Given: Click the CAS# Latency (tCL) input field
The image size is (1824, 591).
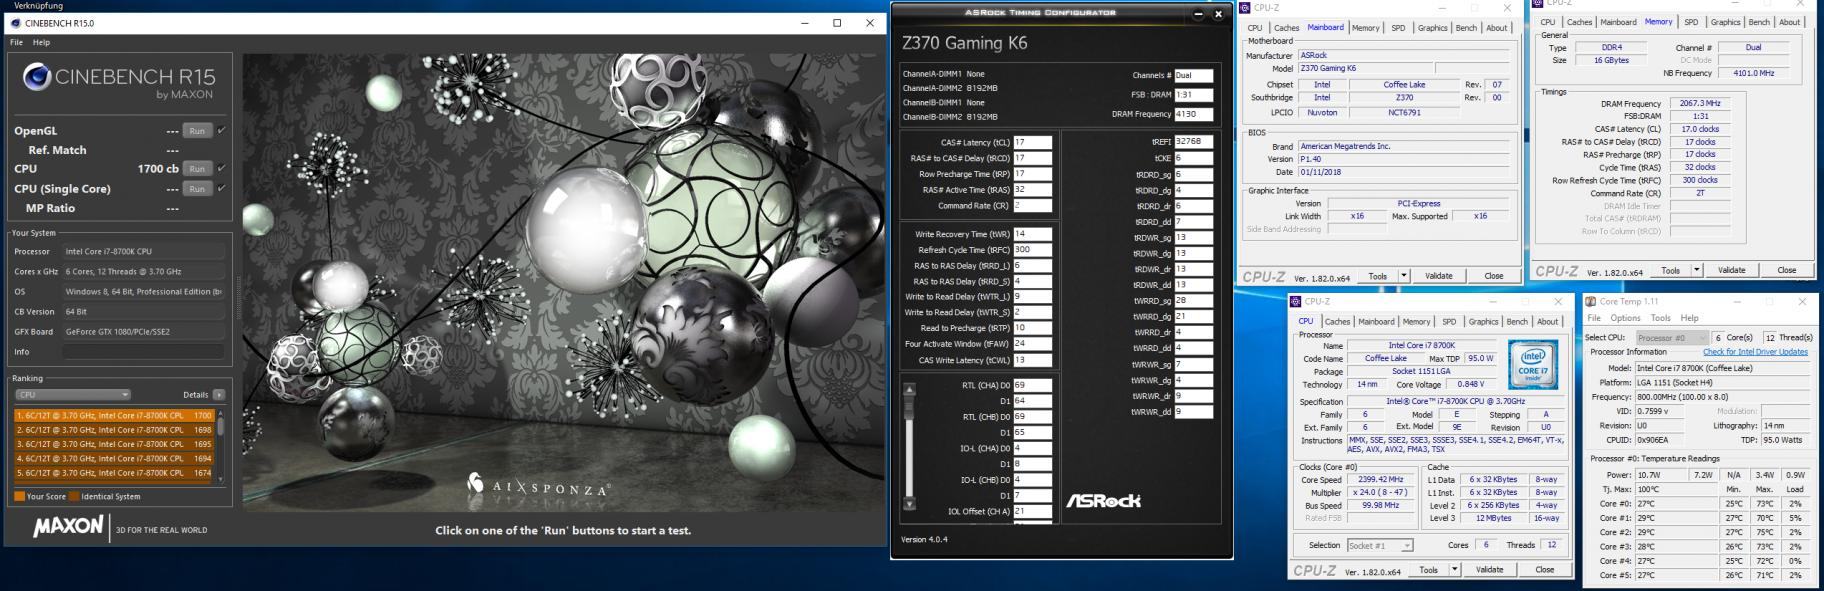Looking at the screenshot, I should pyautogui.click(x=1033, y=143).
